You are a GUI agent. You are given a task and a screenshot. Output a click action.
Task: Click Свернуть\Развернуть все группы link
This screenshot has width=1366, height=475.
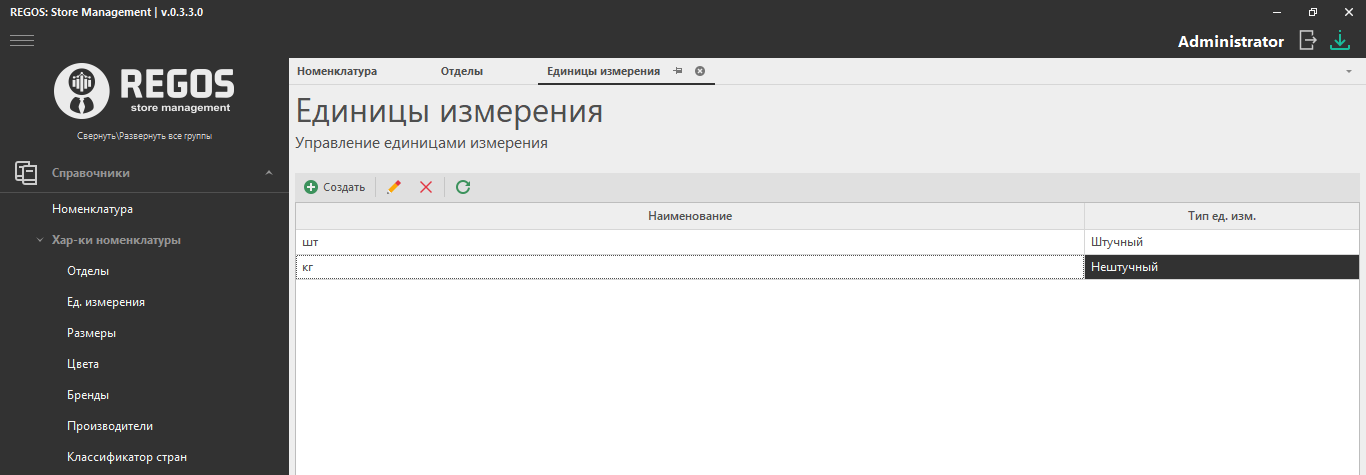[144, 136]
